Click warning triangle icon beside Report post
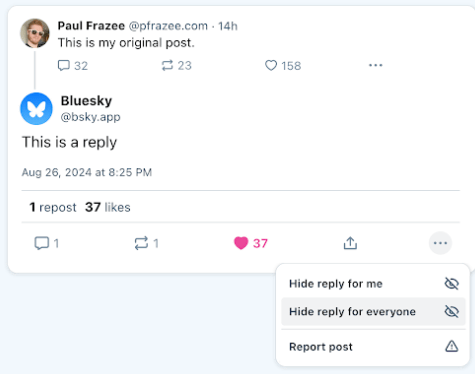 pyautogui.click(x=452, y=346)
